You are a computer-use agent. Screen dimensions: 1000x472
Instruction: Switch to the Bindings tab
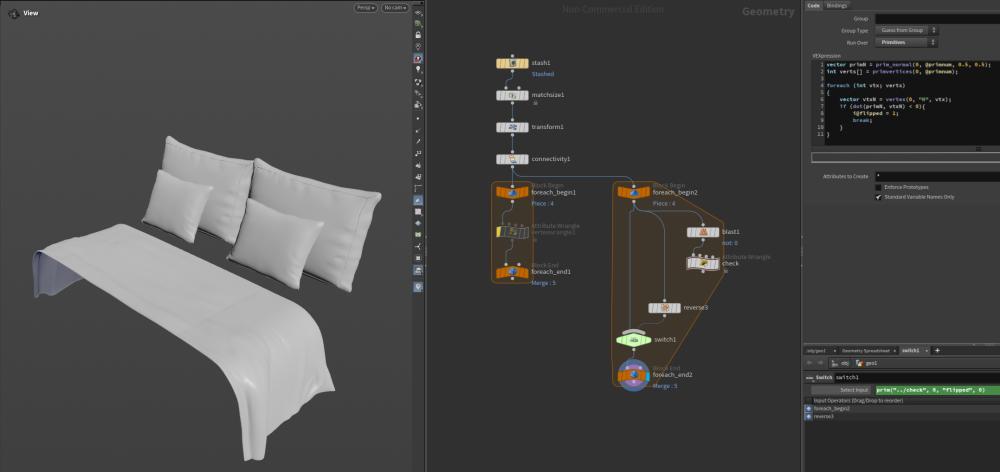pos(836,6)
